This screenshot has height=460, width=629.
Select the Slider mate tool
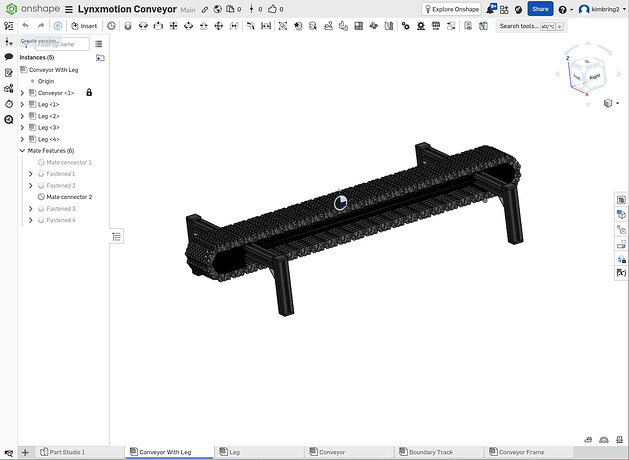pos(158,26)
